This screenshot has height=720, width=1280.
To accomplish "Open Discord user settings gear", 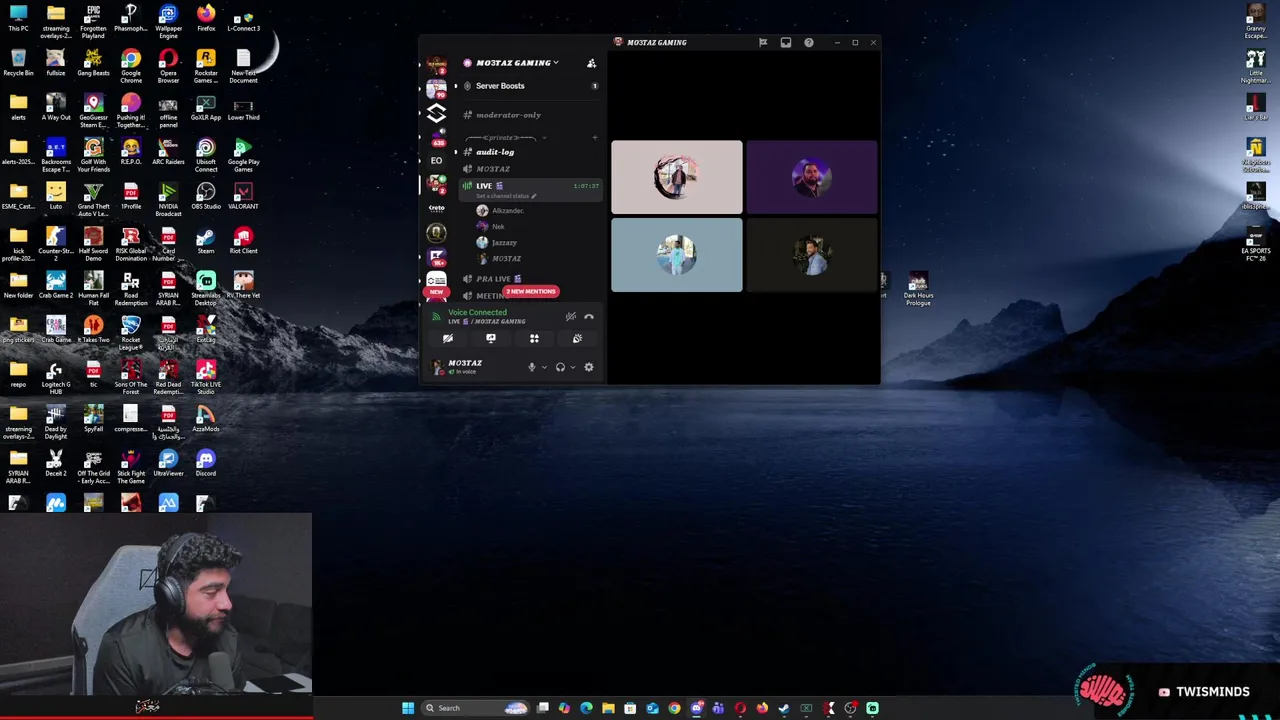I will coord(588,367).
